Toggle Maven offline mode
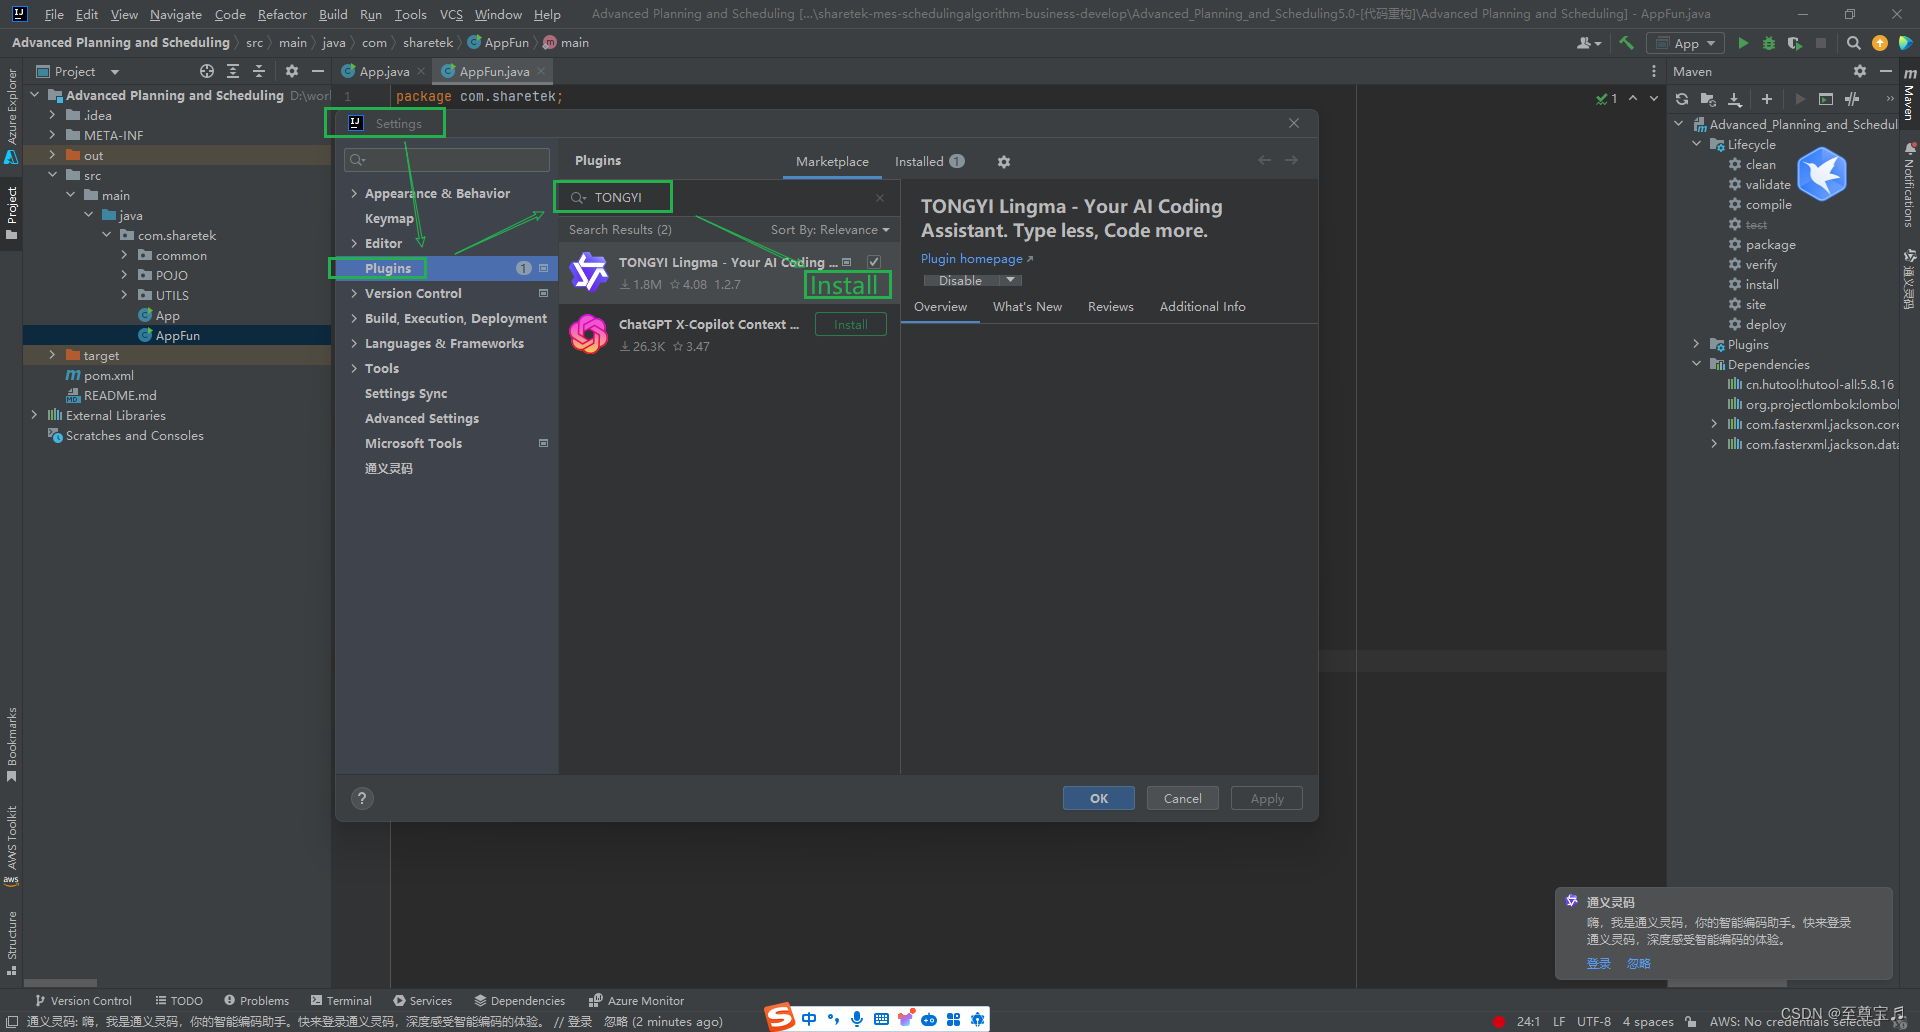The width and height of the screenshot is (1920, 1032). [x=1852, y=99]
